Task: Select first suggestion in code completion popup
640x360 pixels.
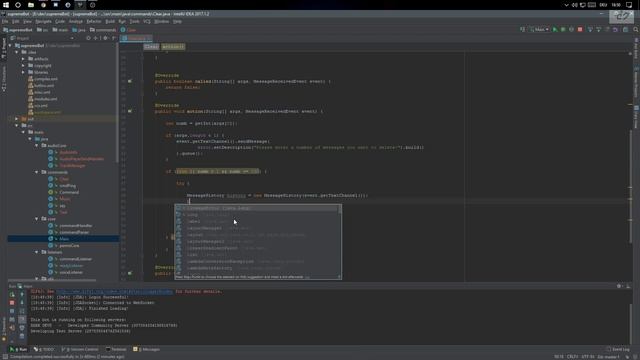Action: click(258, 208)
